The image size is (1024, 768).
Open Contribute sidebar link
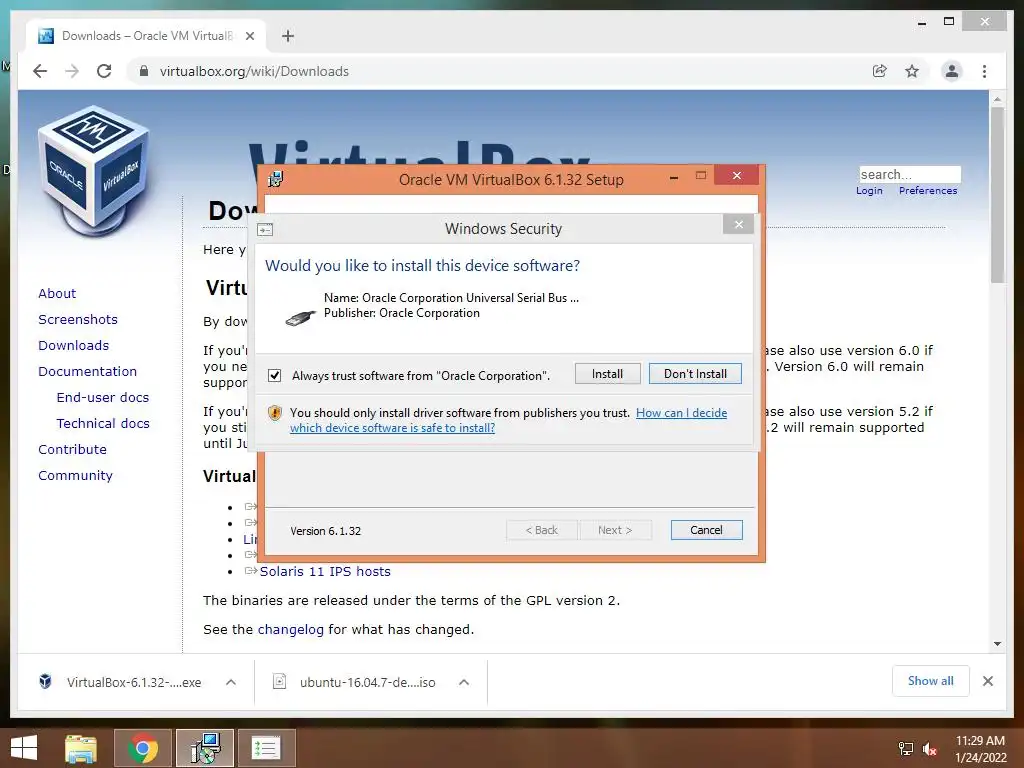pyautogui.click(x=72, y=449)
